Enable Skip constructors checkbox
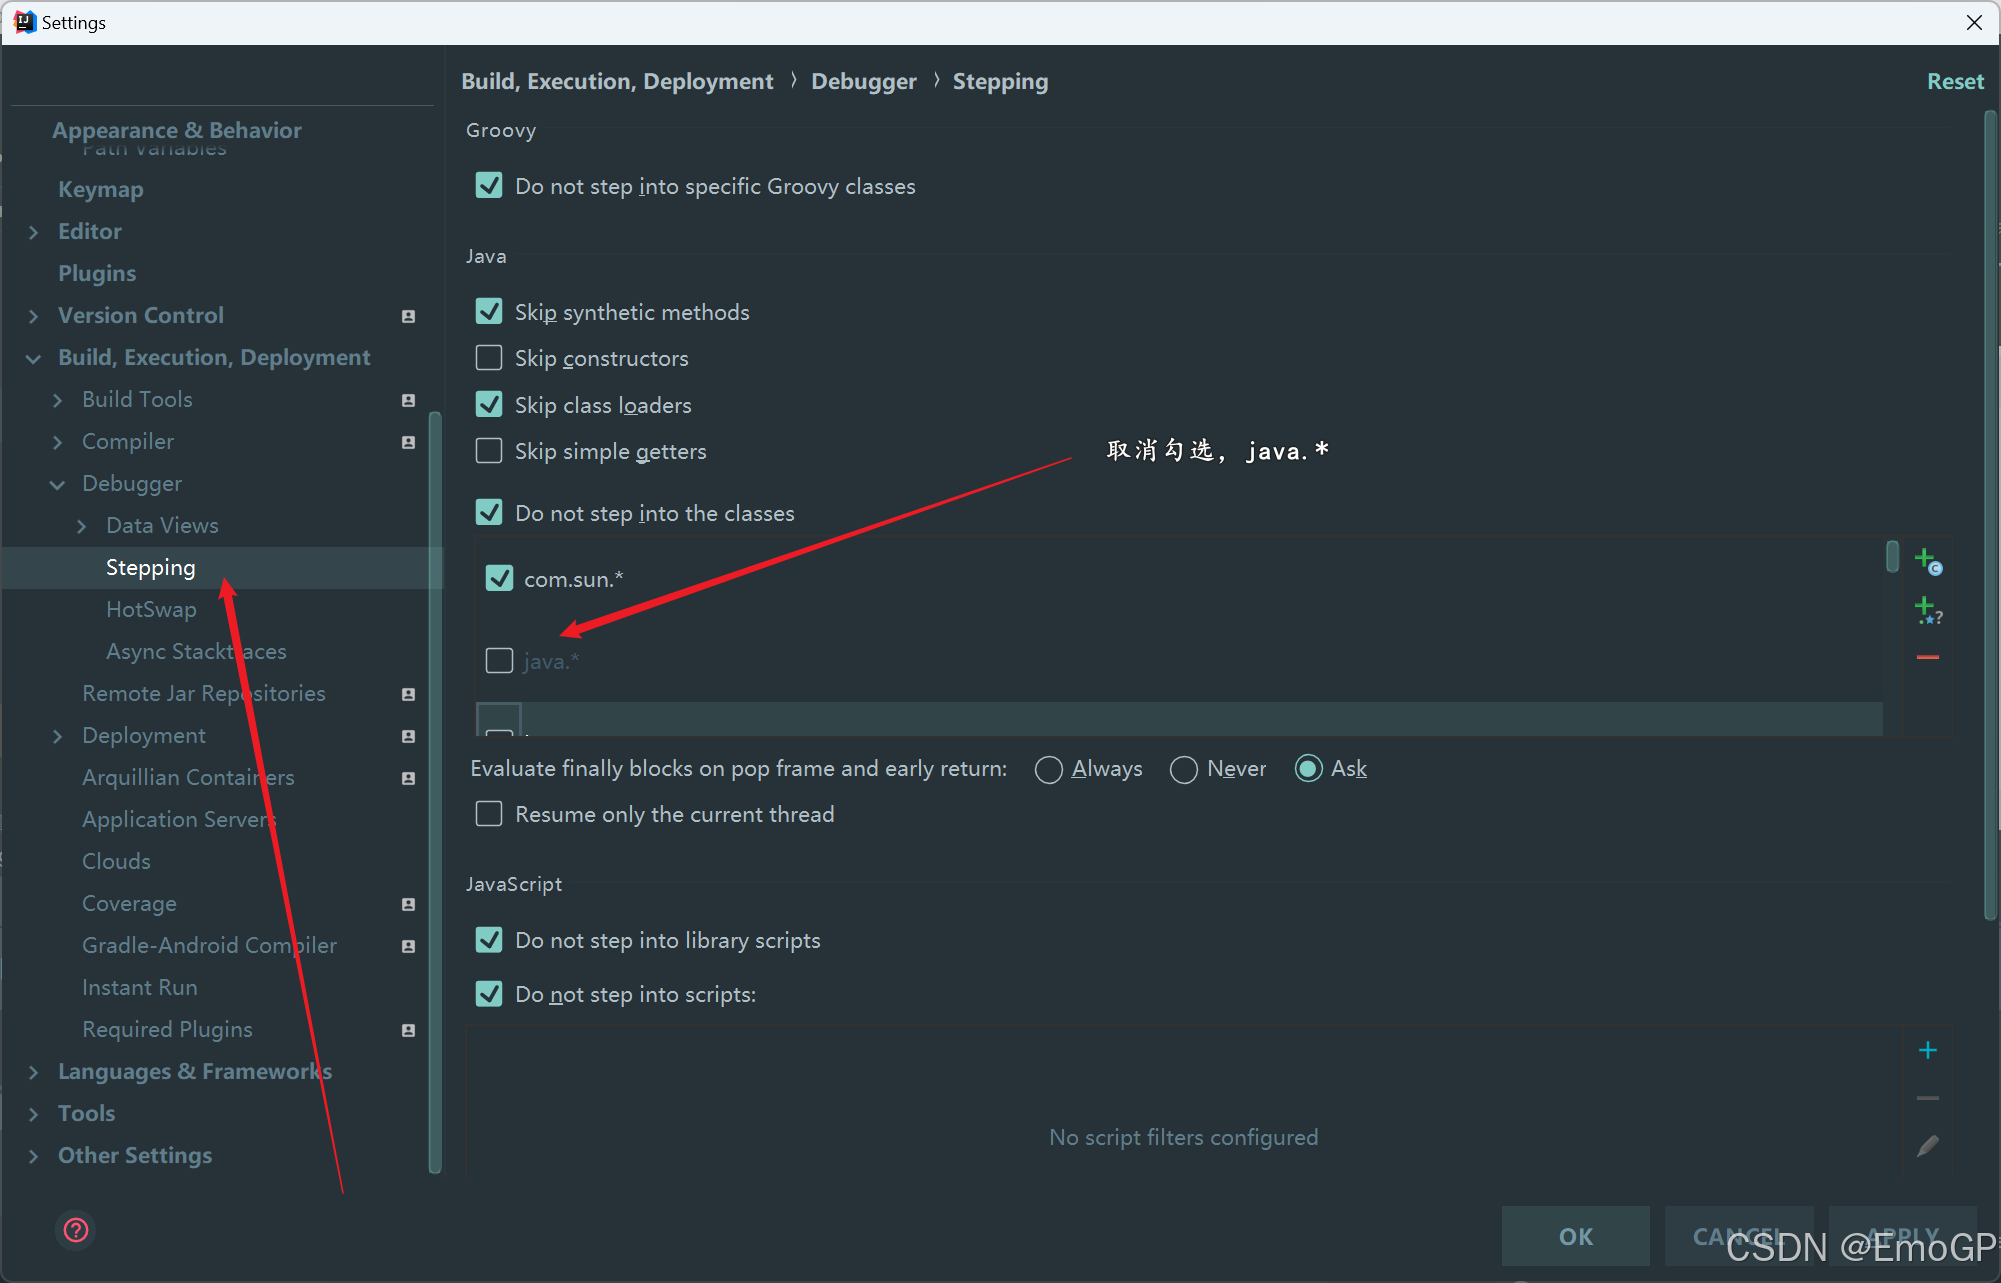The height and width of the screenshot is (1283, 2001). click(489, 358)
